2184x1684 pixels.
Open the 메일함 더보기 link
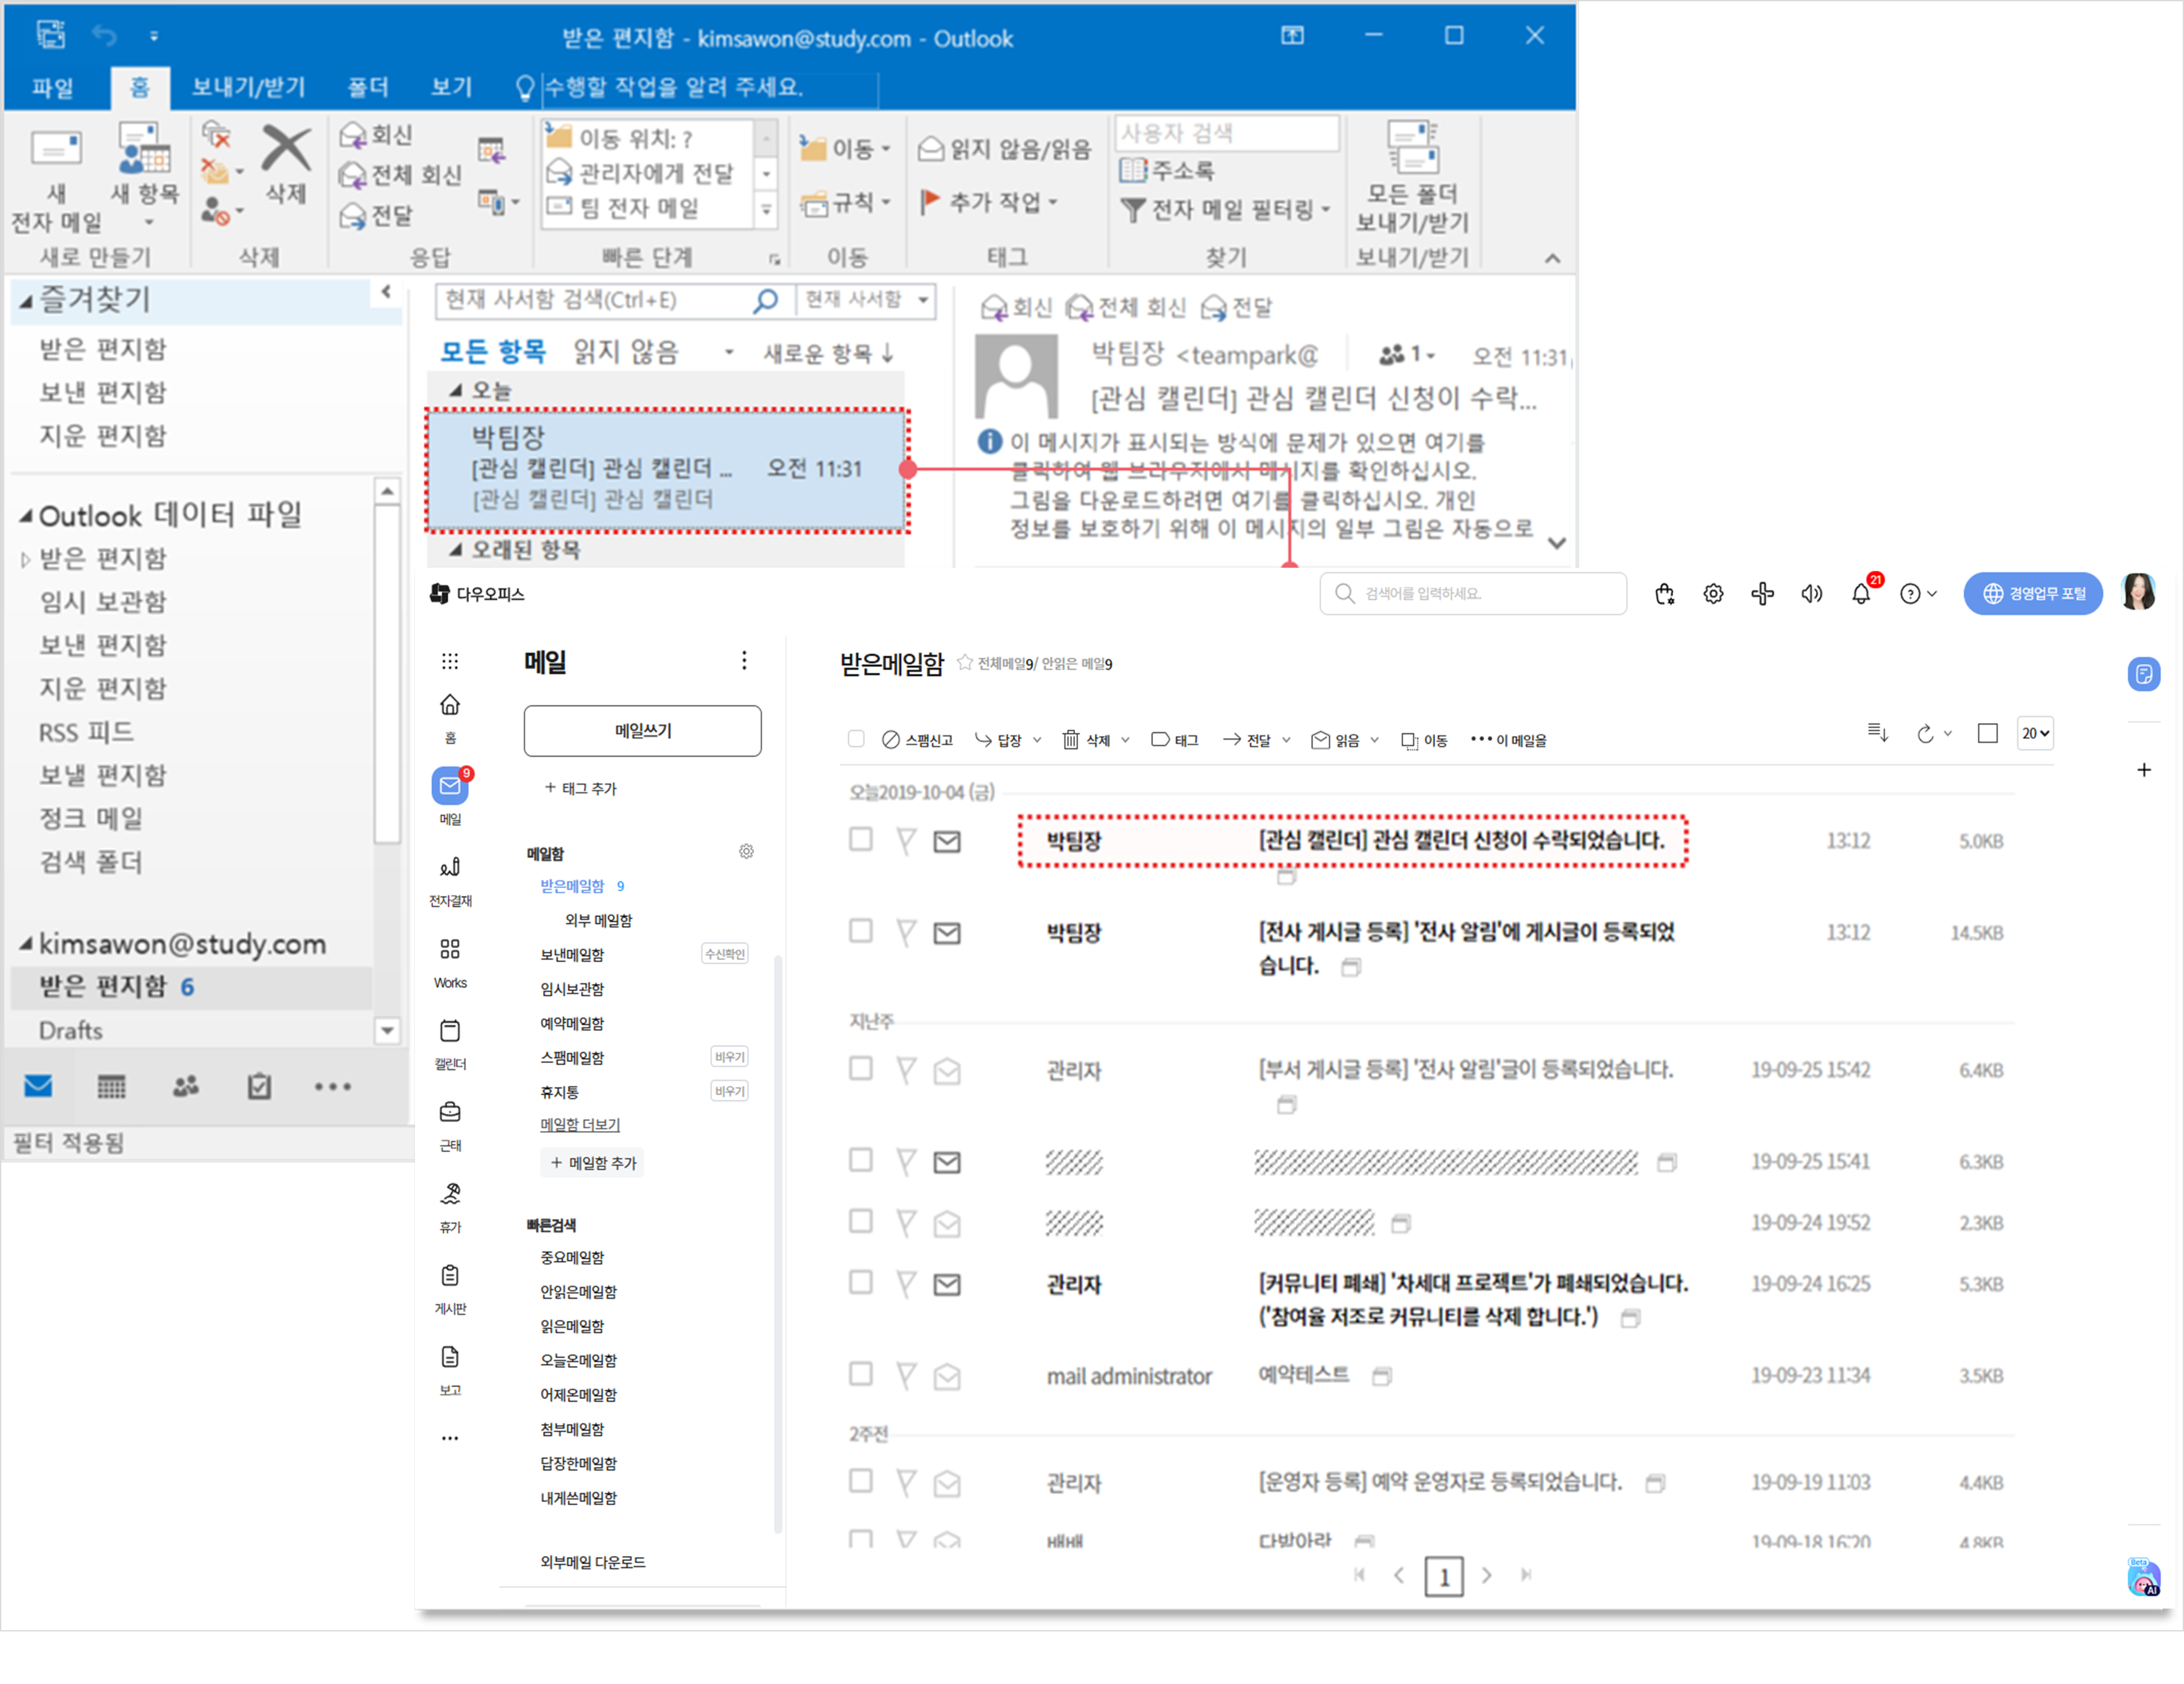tap(580, 1124)
